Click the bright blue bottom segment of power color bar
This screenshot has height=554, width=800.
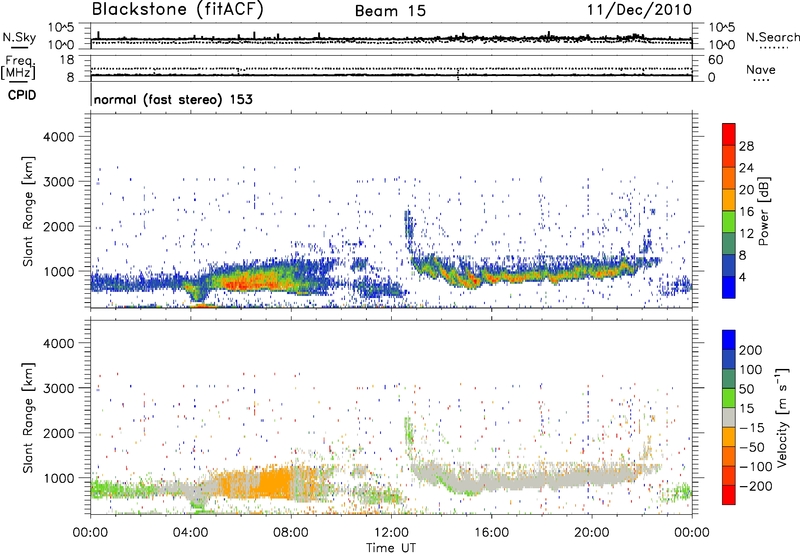coord(729,287)
